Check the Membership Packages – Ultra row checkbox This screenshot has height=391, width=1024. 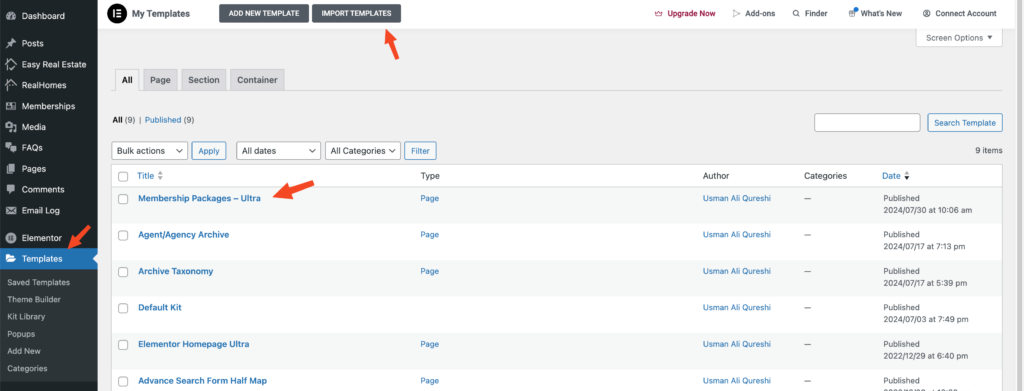[123, 199]
